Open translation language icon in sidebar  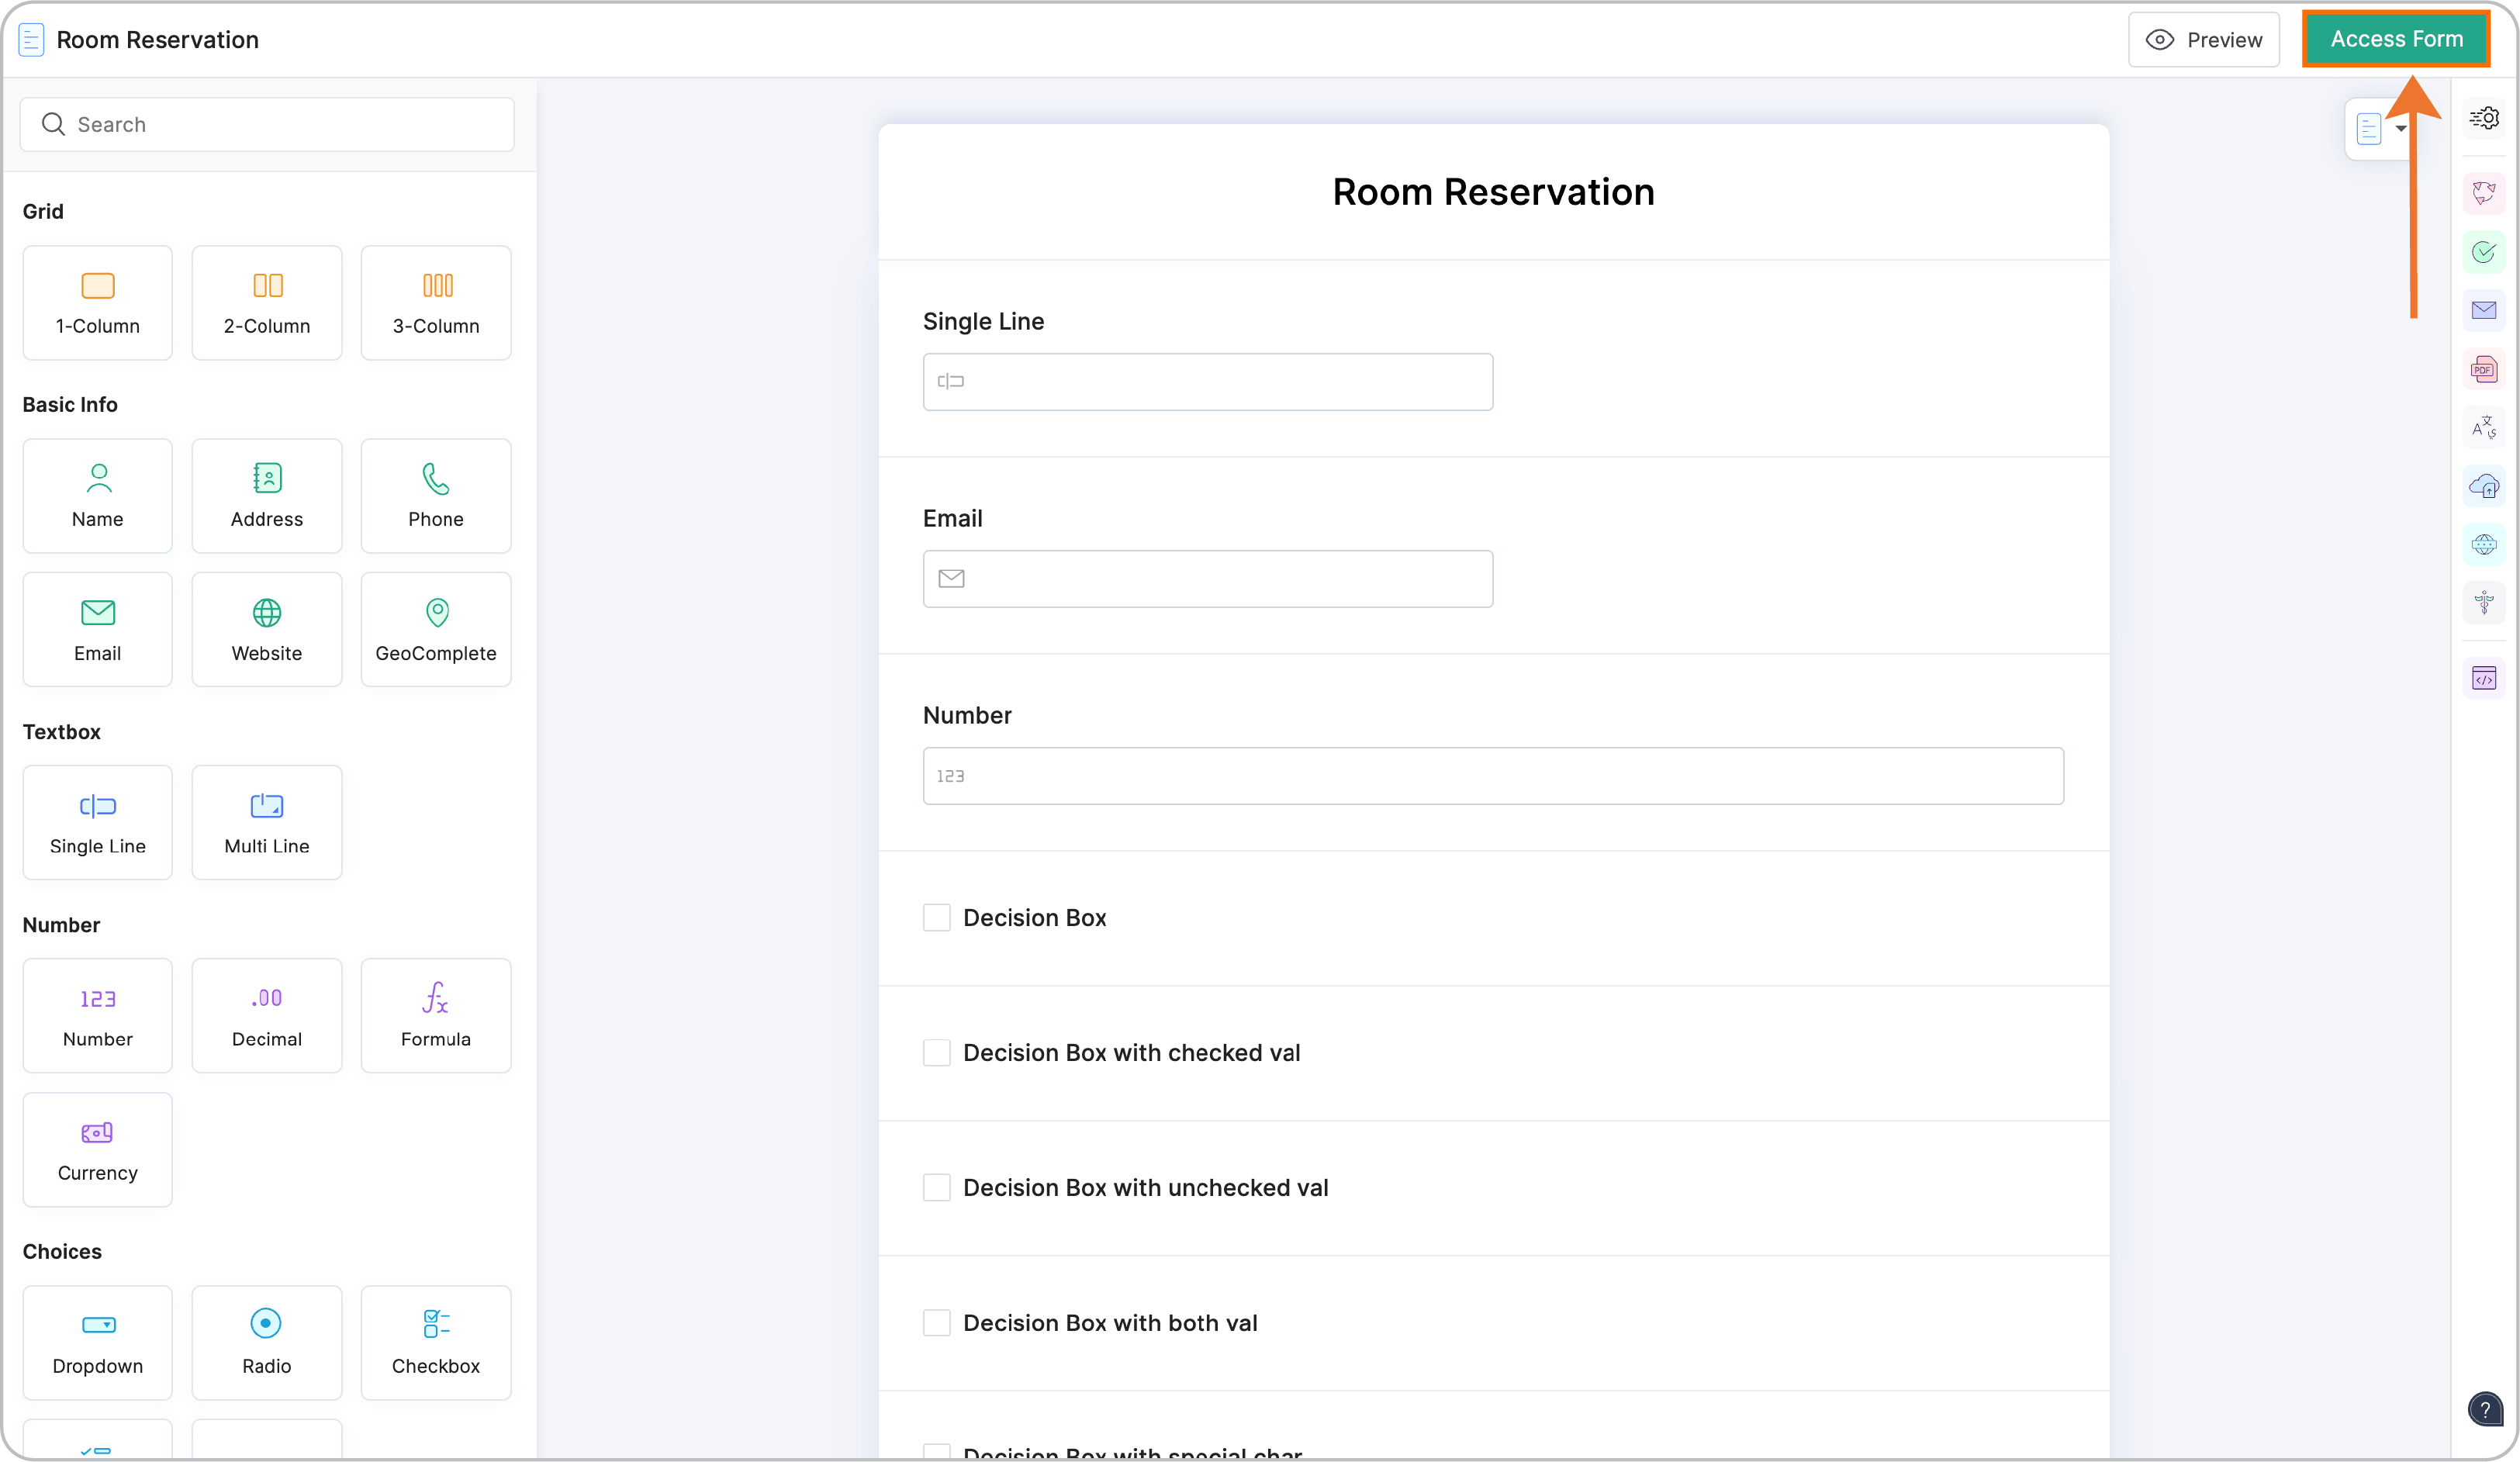[x=2484, y=428]
